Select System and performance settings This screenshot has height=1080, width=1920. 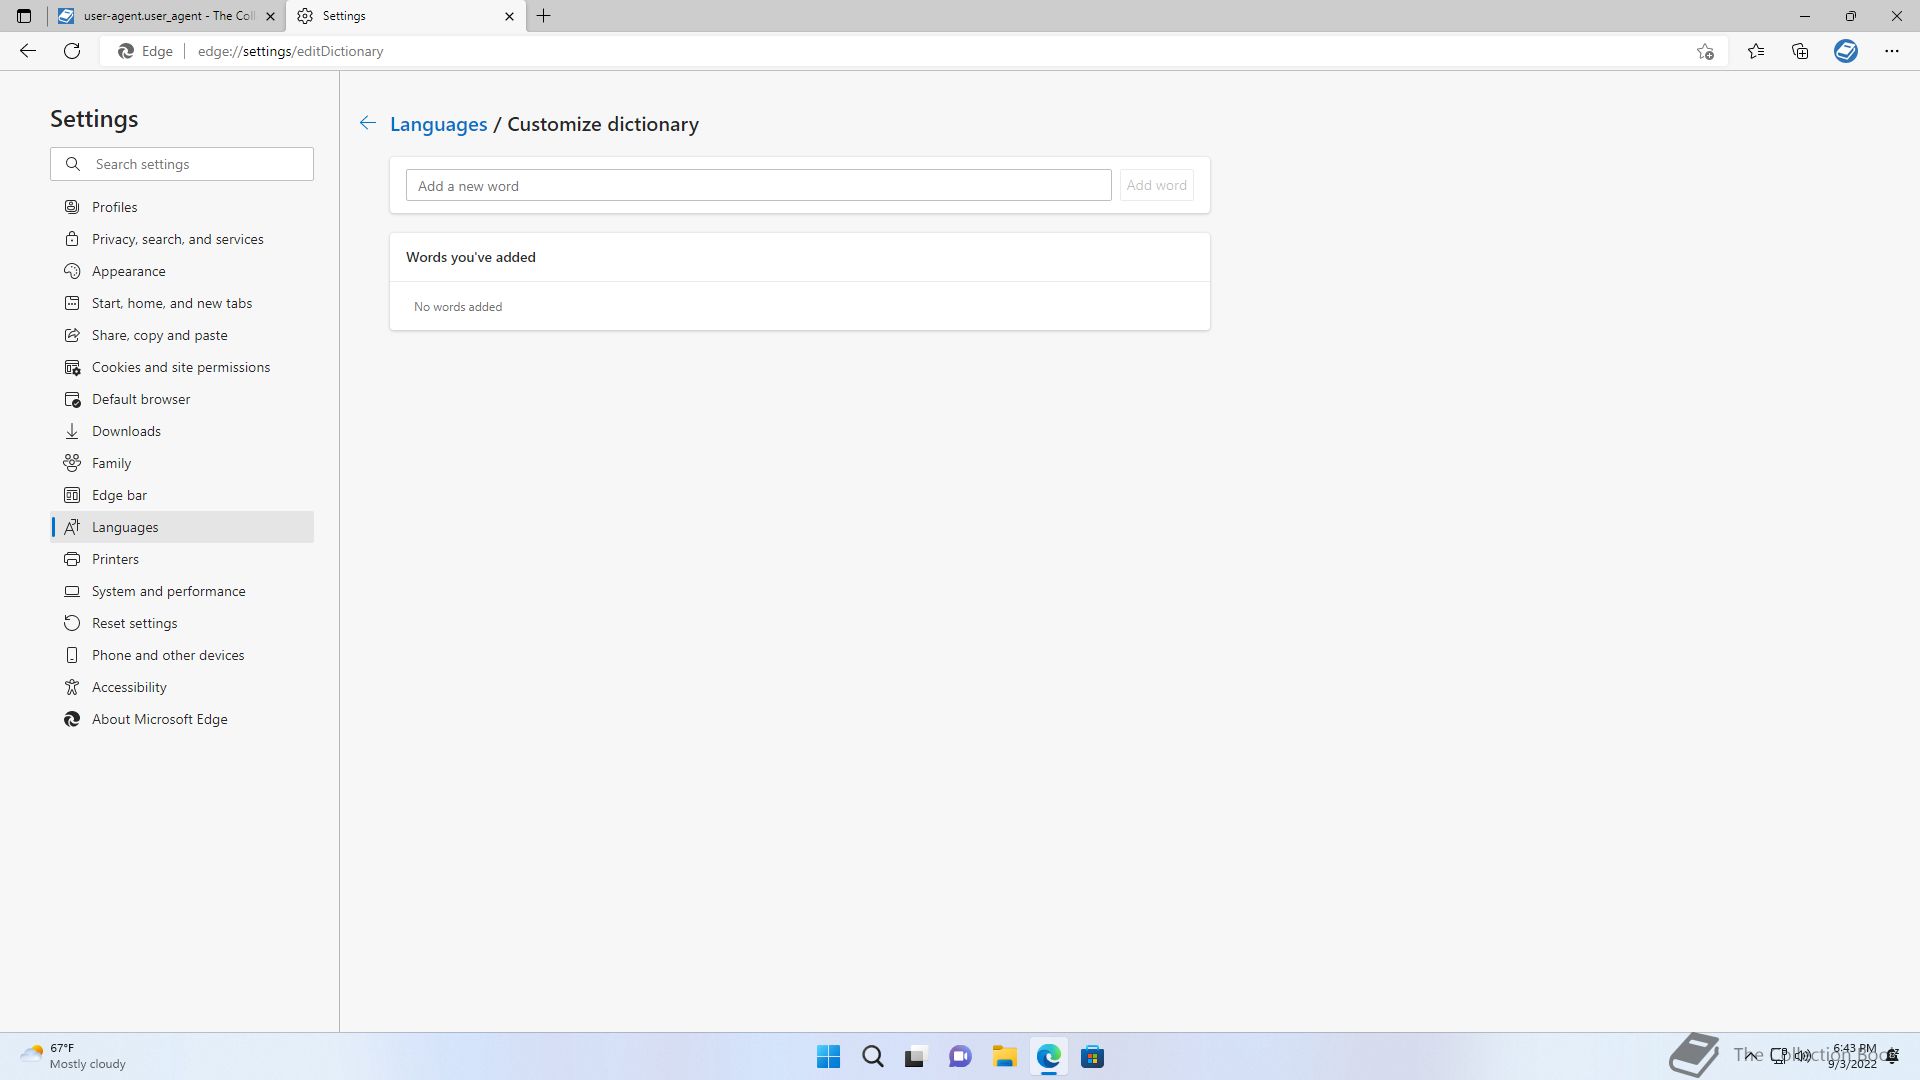click(x=169, y=591)
